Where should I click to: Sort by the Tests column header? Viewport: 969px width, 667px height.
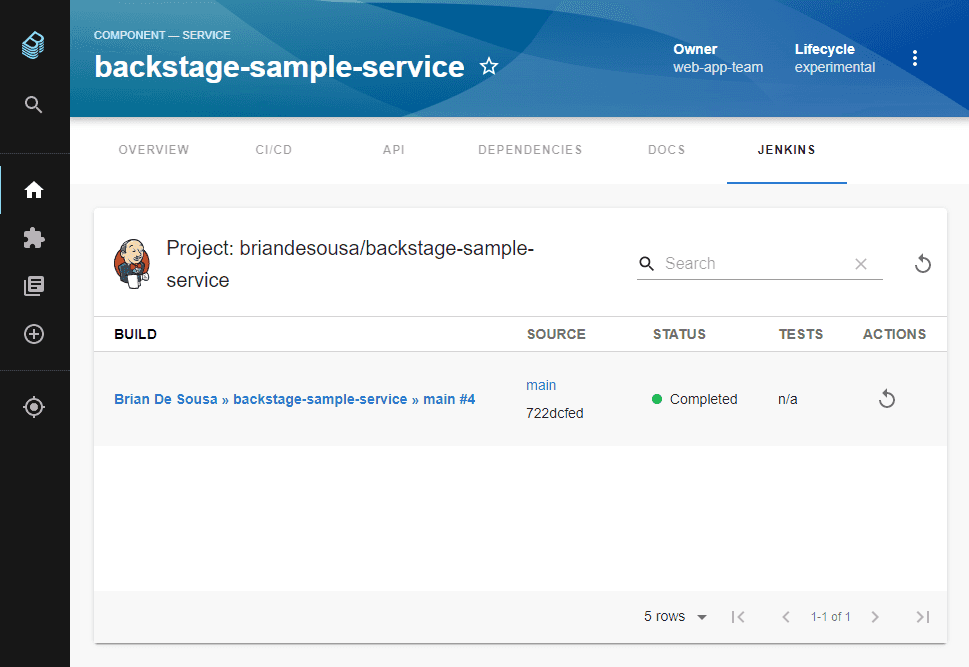pos(801,334)
